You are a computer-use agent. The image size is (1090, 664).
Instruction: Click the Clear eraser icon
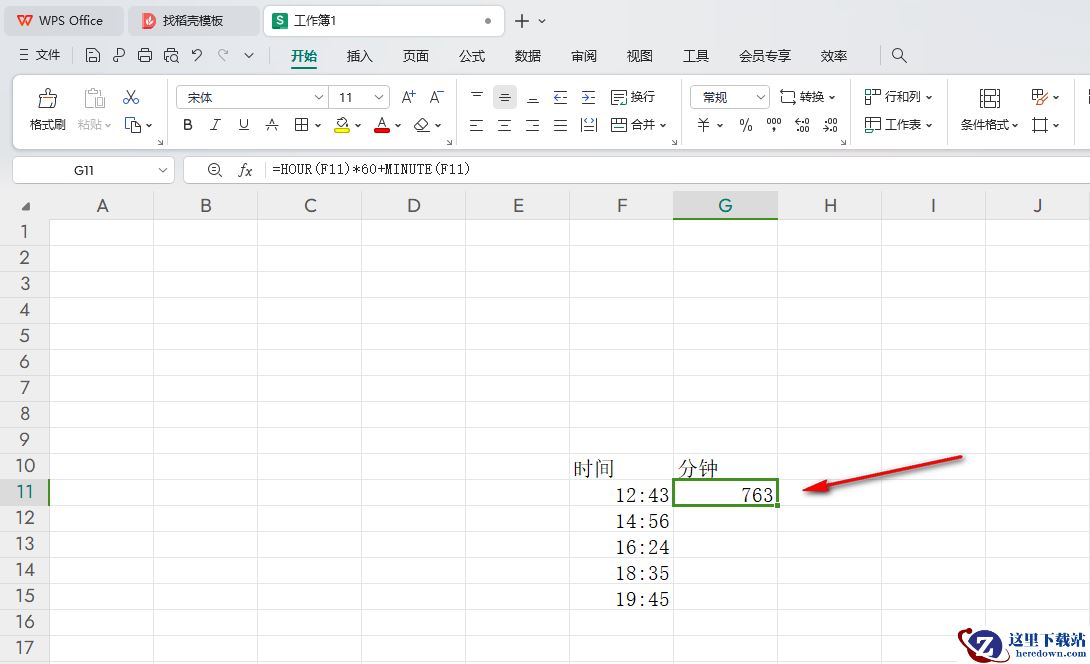(x=421, y=125)
